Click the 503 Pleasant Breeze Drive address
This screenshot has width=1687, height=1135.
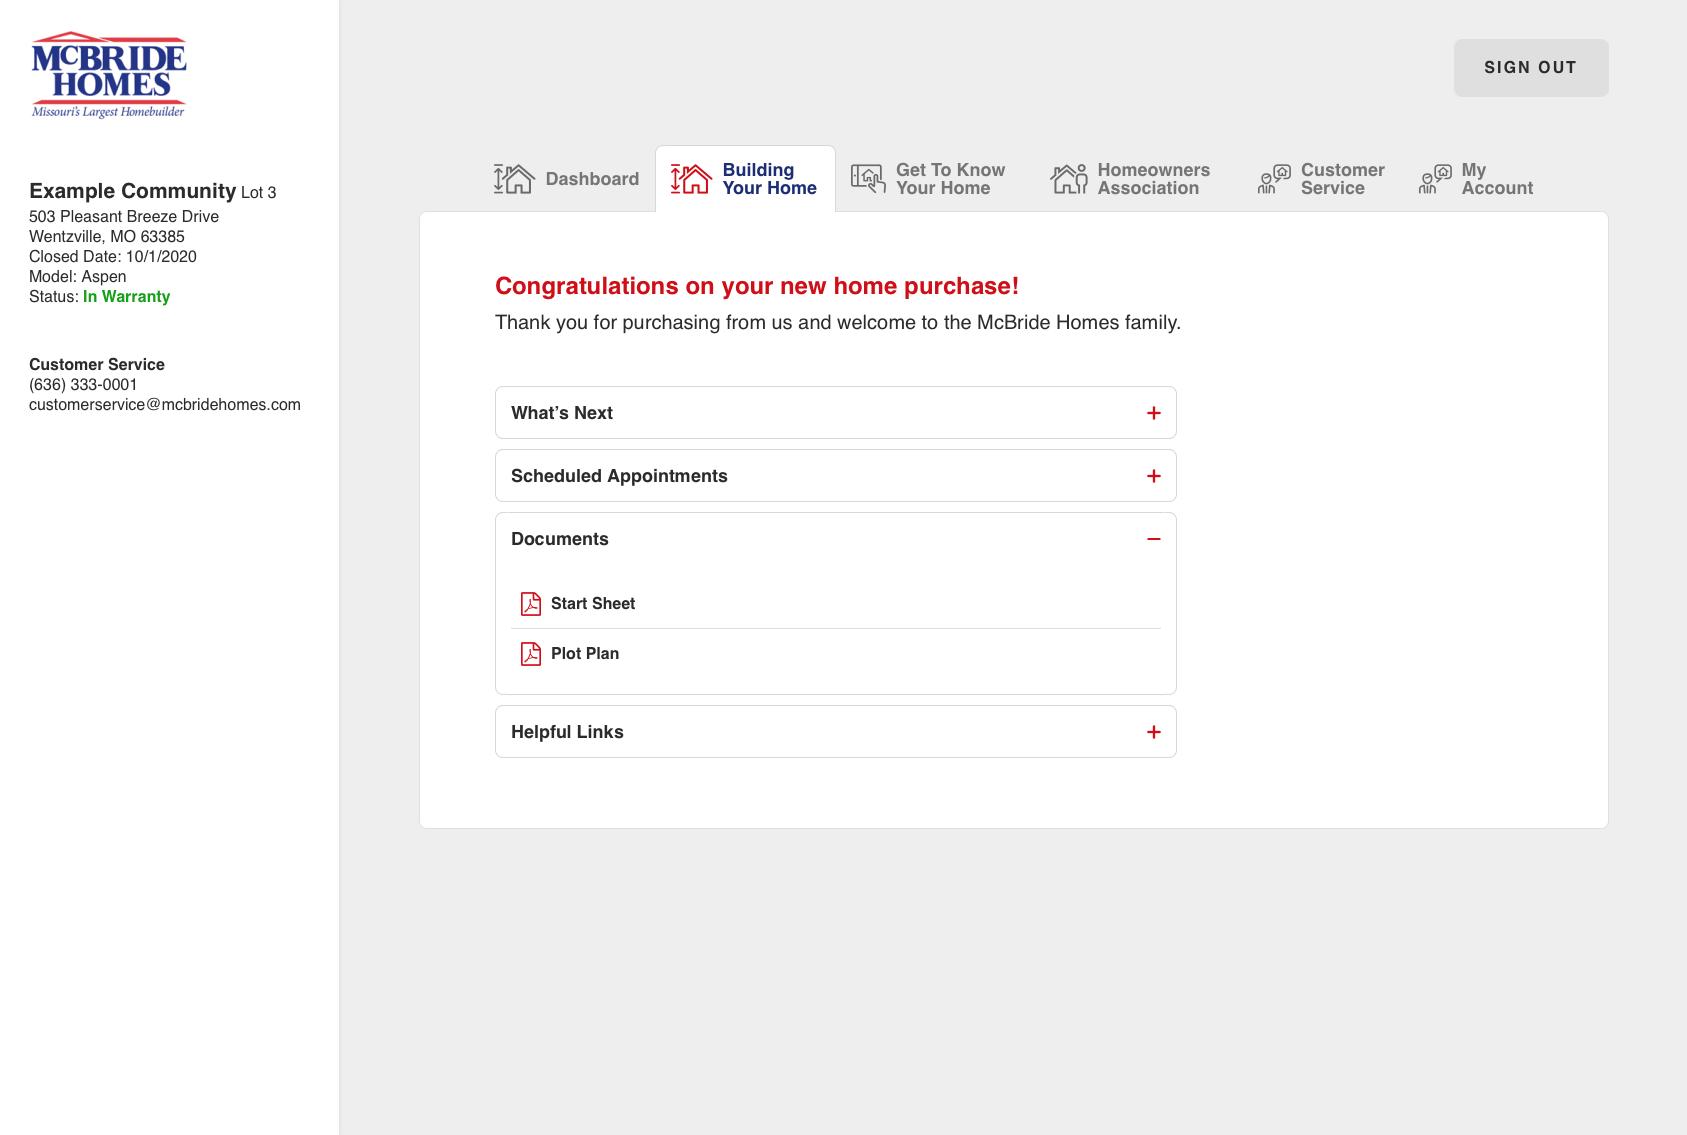click(124, 217)
